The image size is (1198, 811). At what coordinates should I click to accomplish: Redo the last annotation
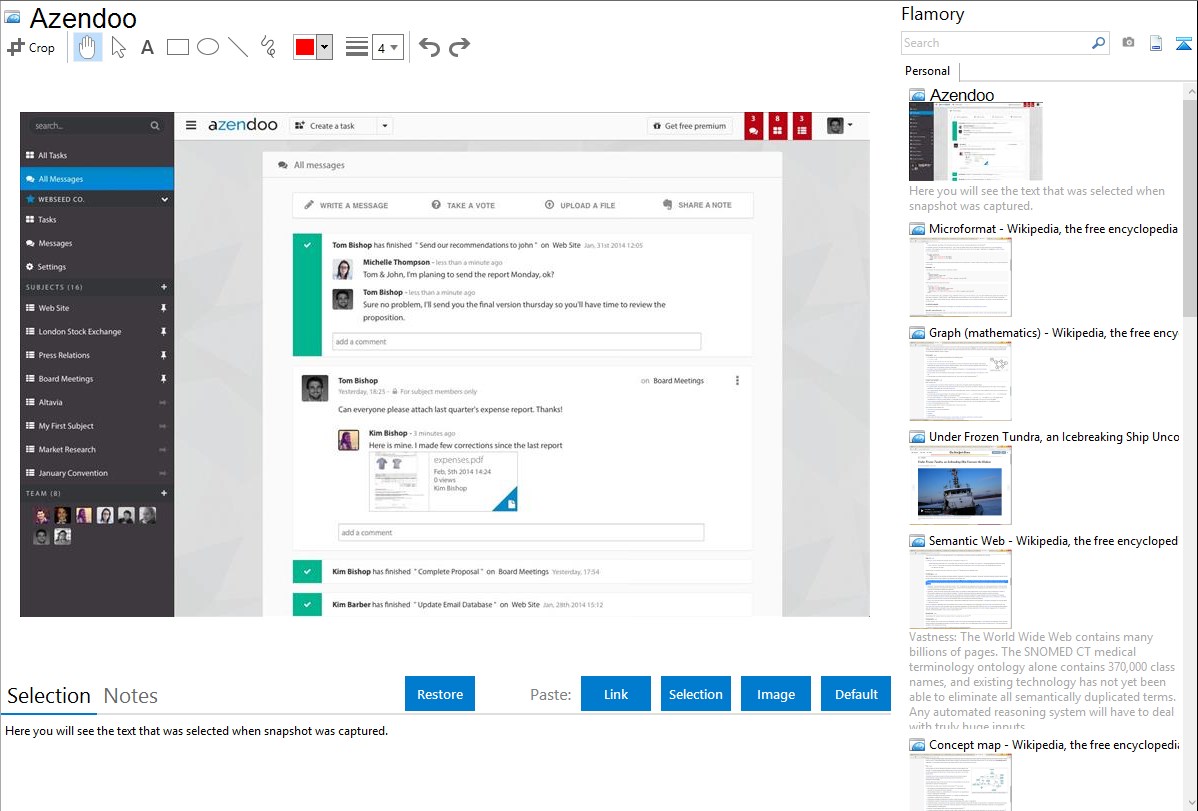459,47
